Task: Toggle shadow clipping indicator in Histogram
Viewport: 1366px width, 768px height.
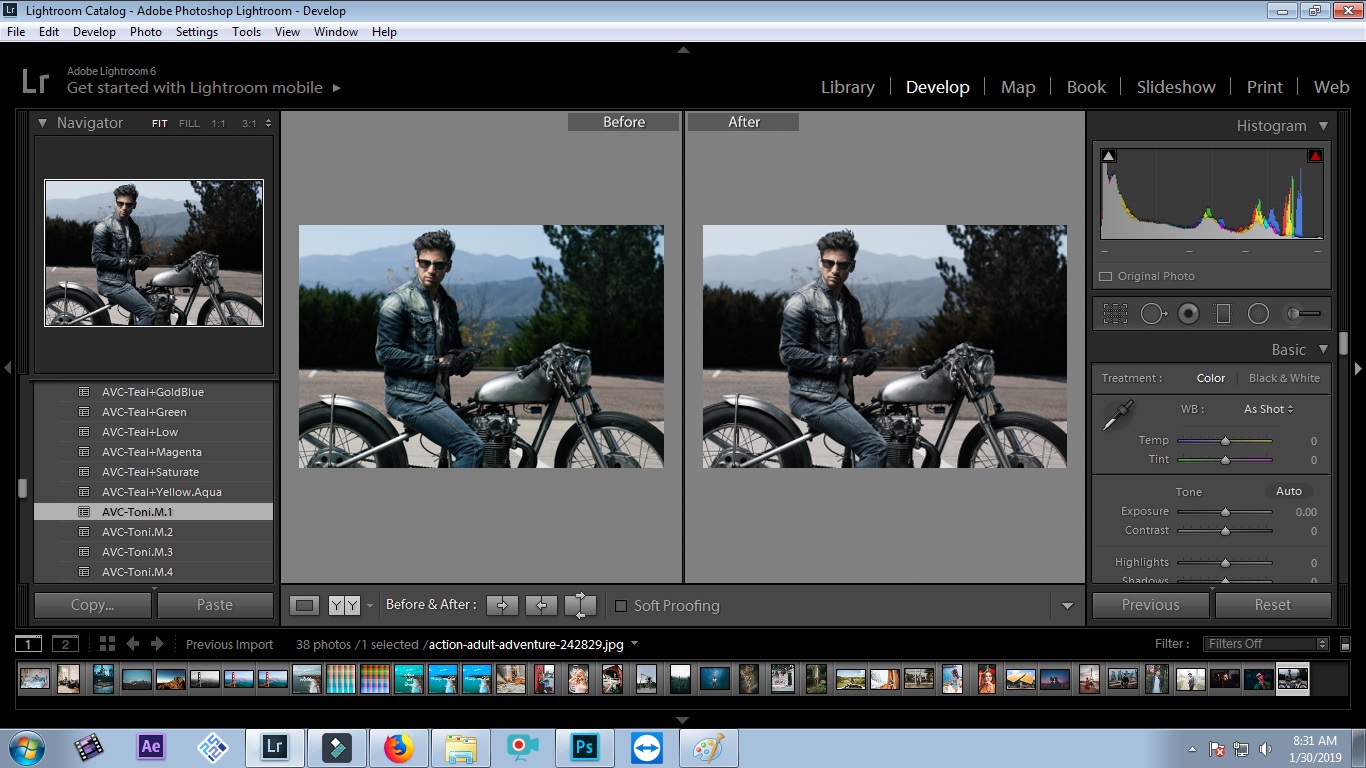Action: (1108, 156)
